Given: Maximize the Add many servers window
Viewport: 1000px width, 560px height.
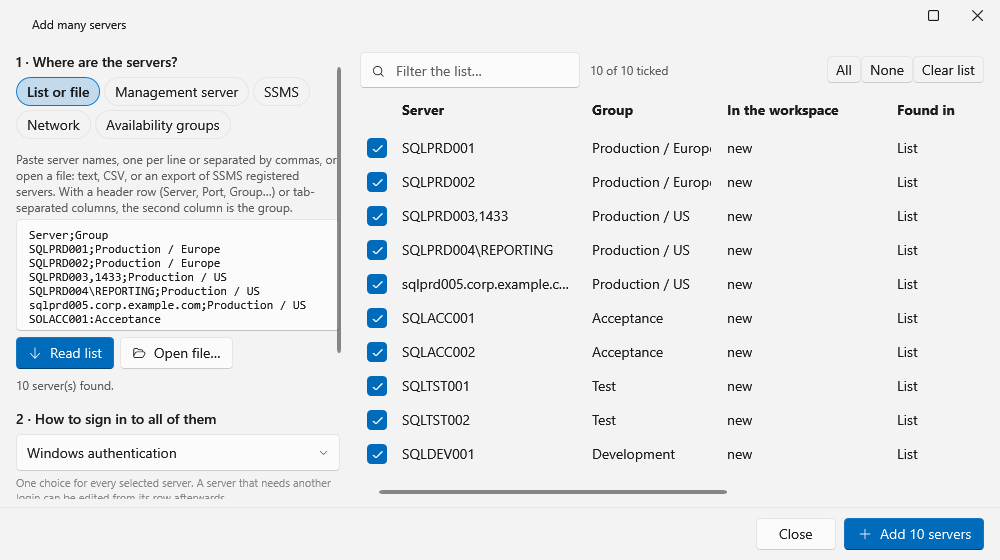Looking at the screenshot, I should [x=933, y=15].
